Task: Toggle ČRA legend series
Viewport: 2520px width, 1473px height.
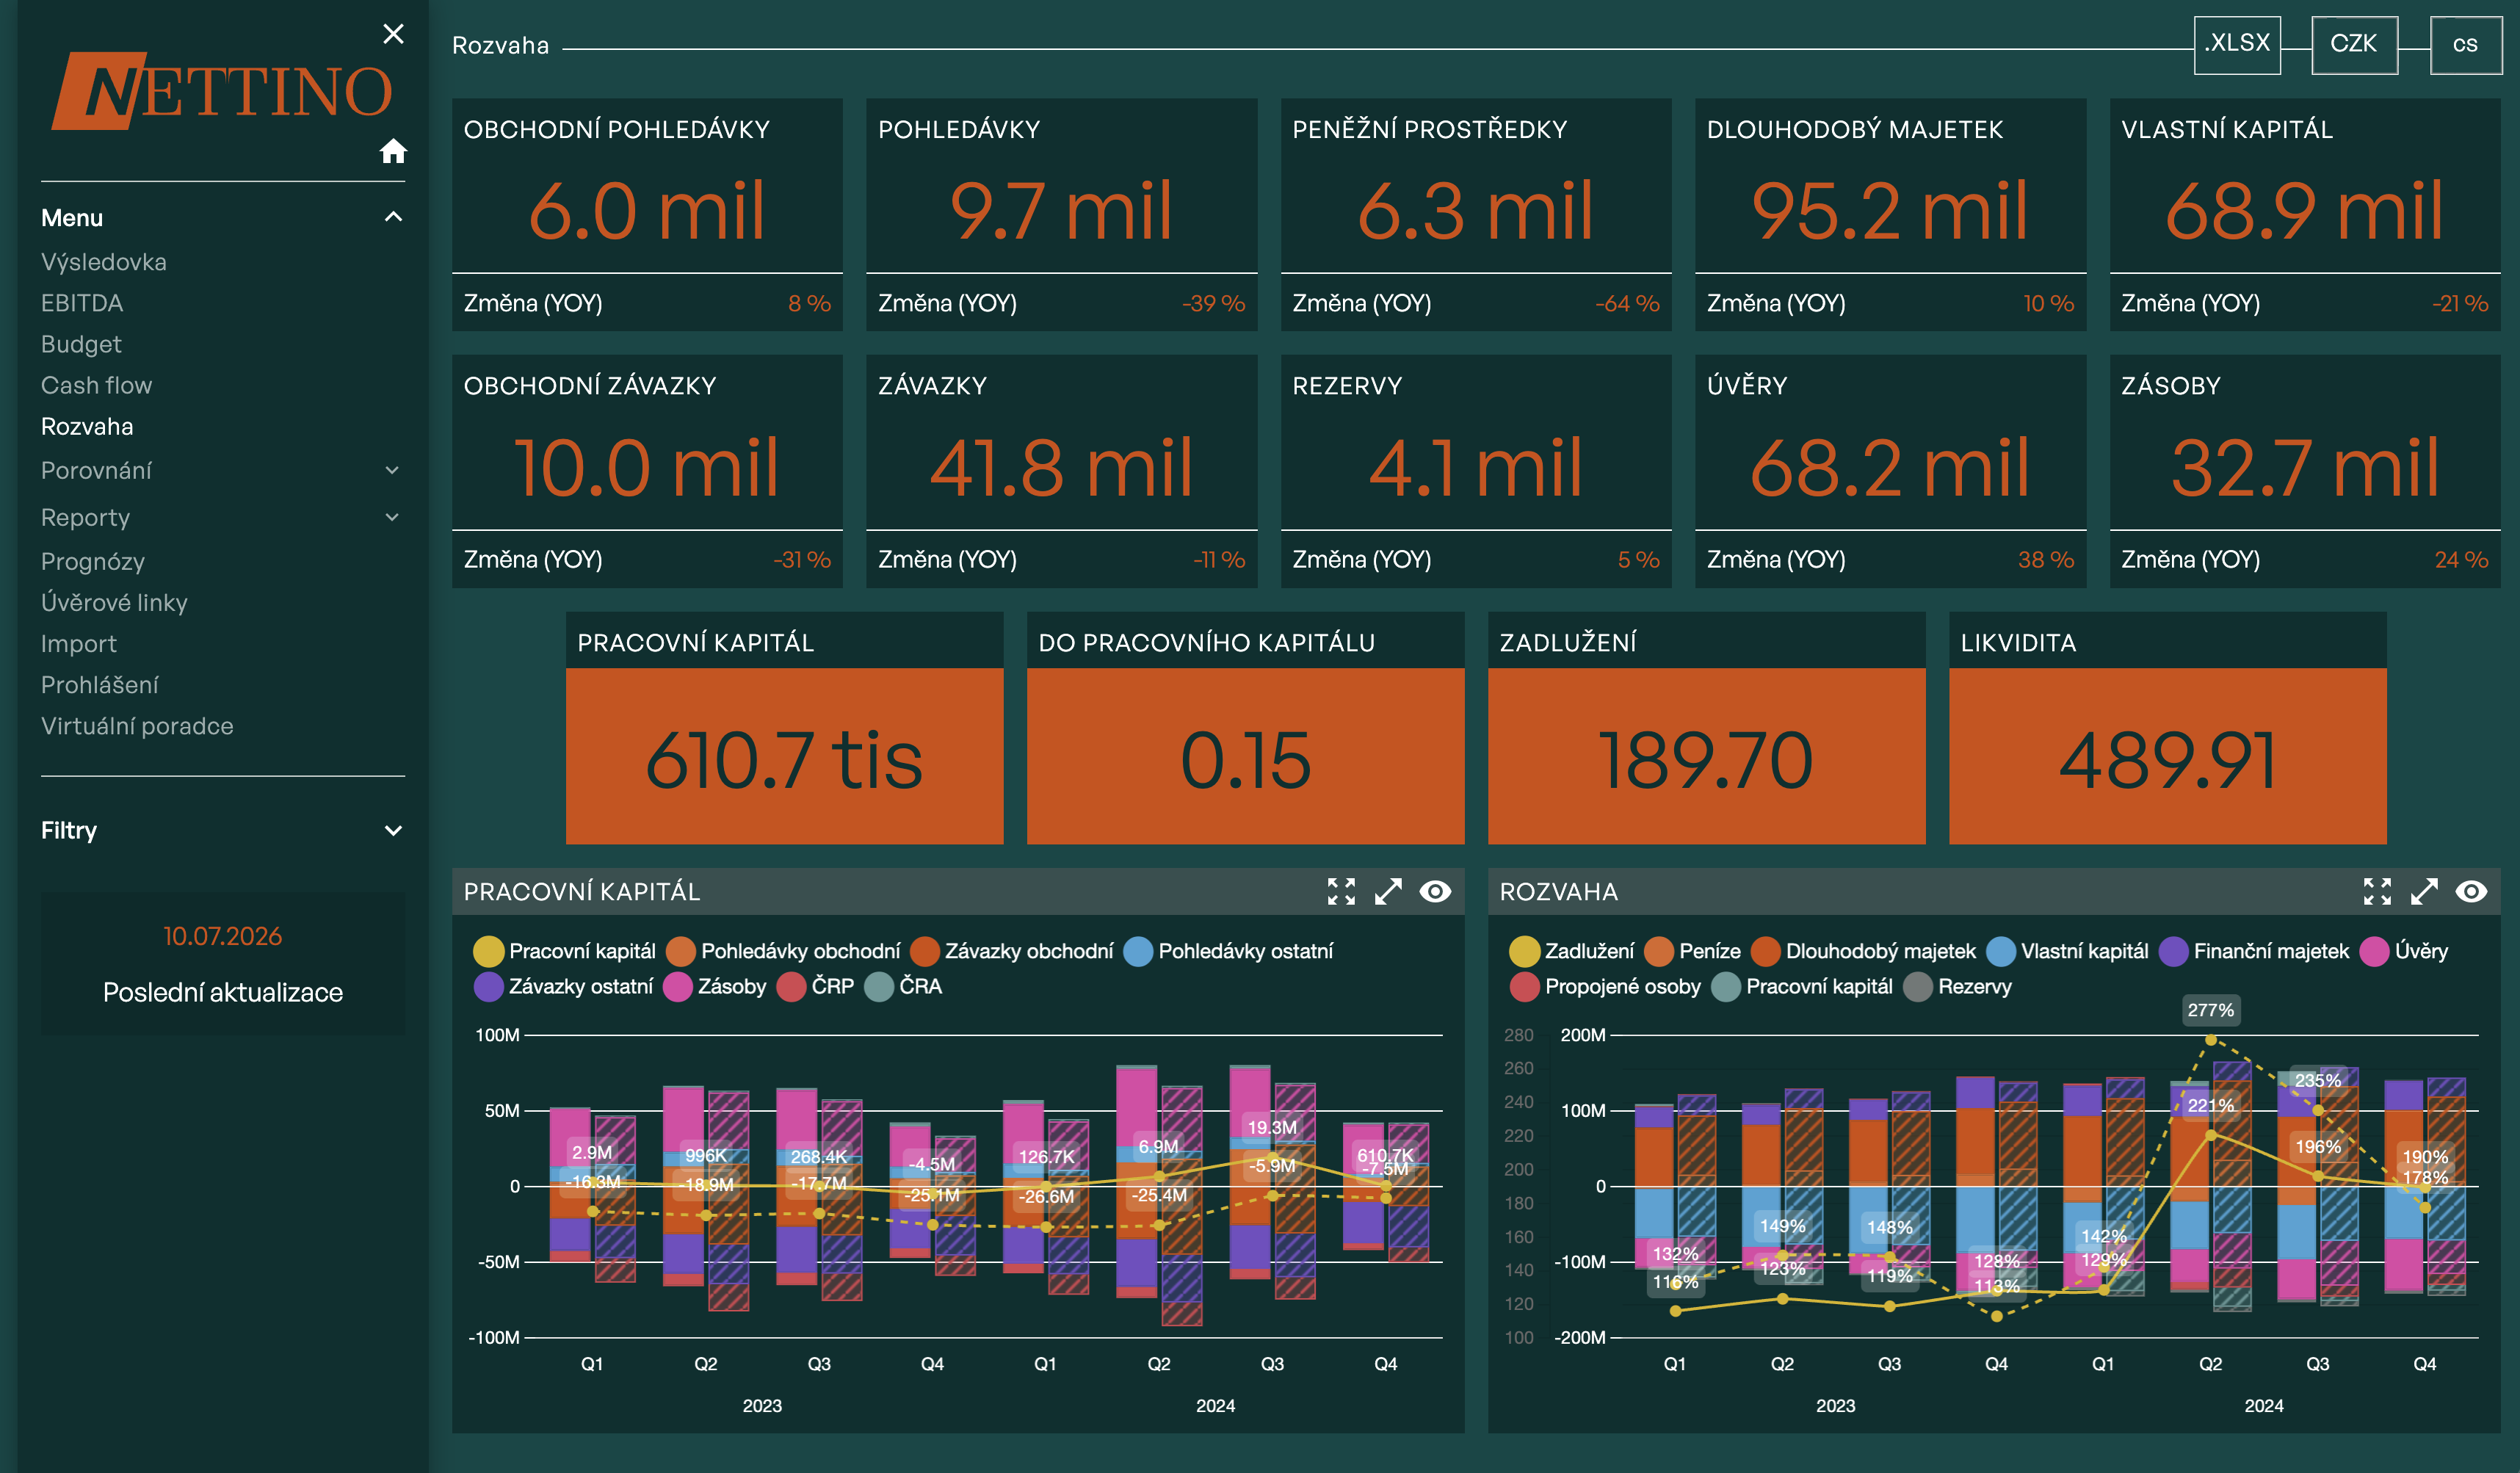Action: (x=903, y=986)
